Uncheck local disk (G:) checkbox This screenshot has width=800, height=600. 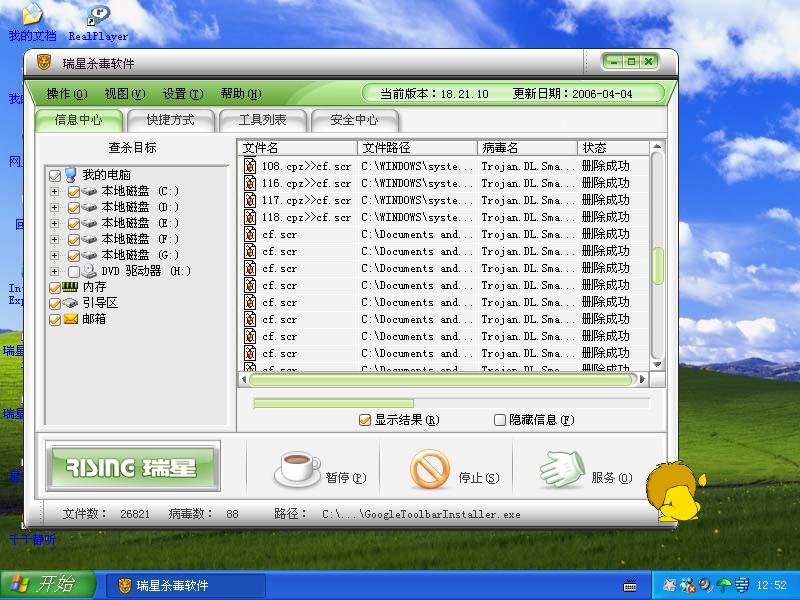click(73, 255)
